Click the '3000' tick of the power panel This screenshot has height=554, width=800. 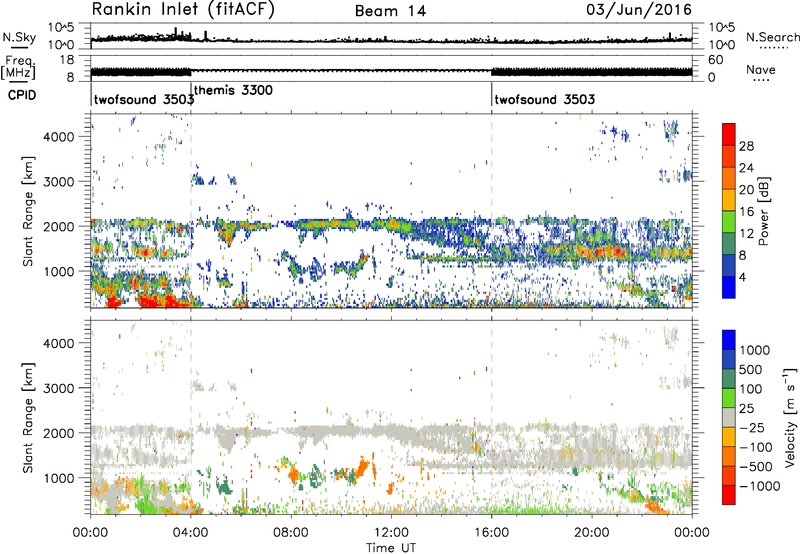click(x=59, y=182)
